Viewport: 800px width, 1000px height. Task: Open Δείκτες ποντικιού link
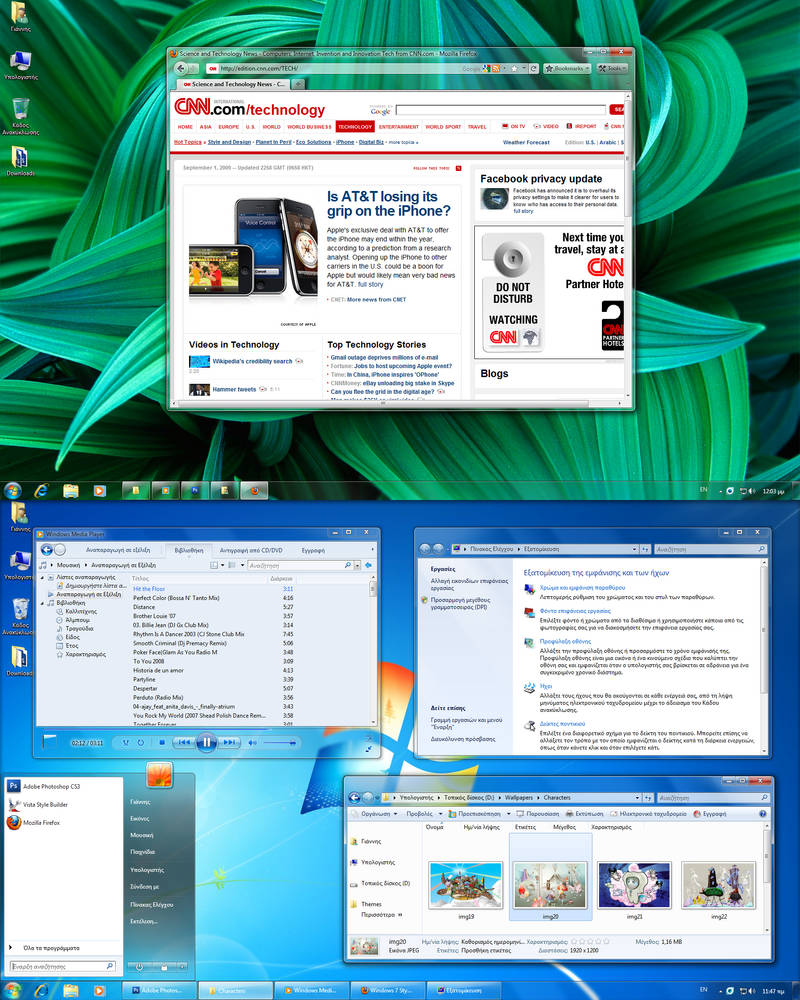(x=562, y=724)
